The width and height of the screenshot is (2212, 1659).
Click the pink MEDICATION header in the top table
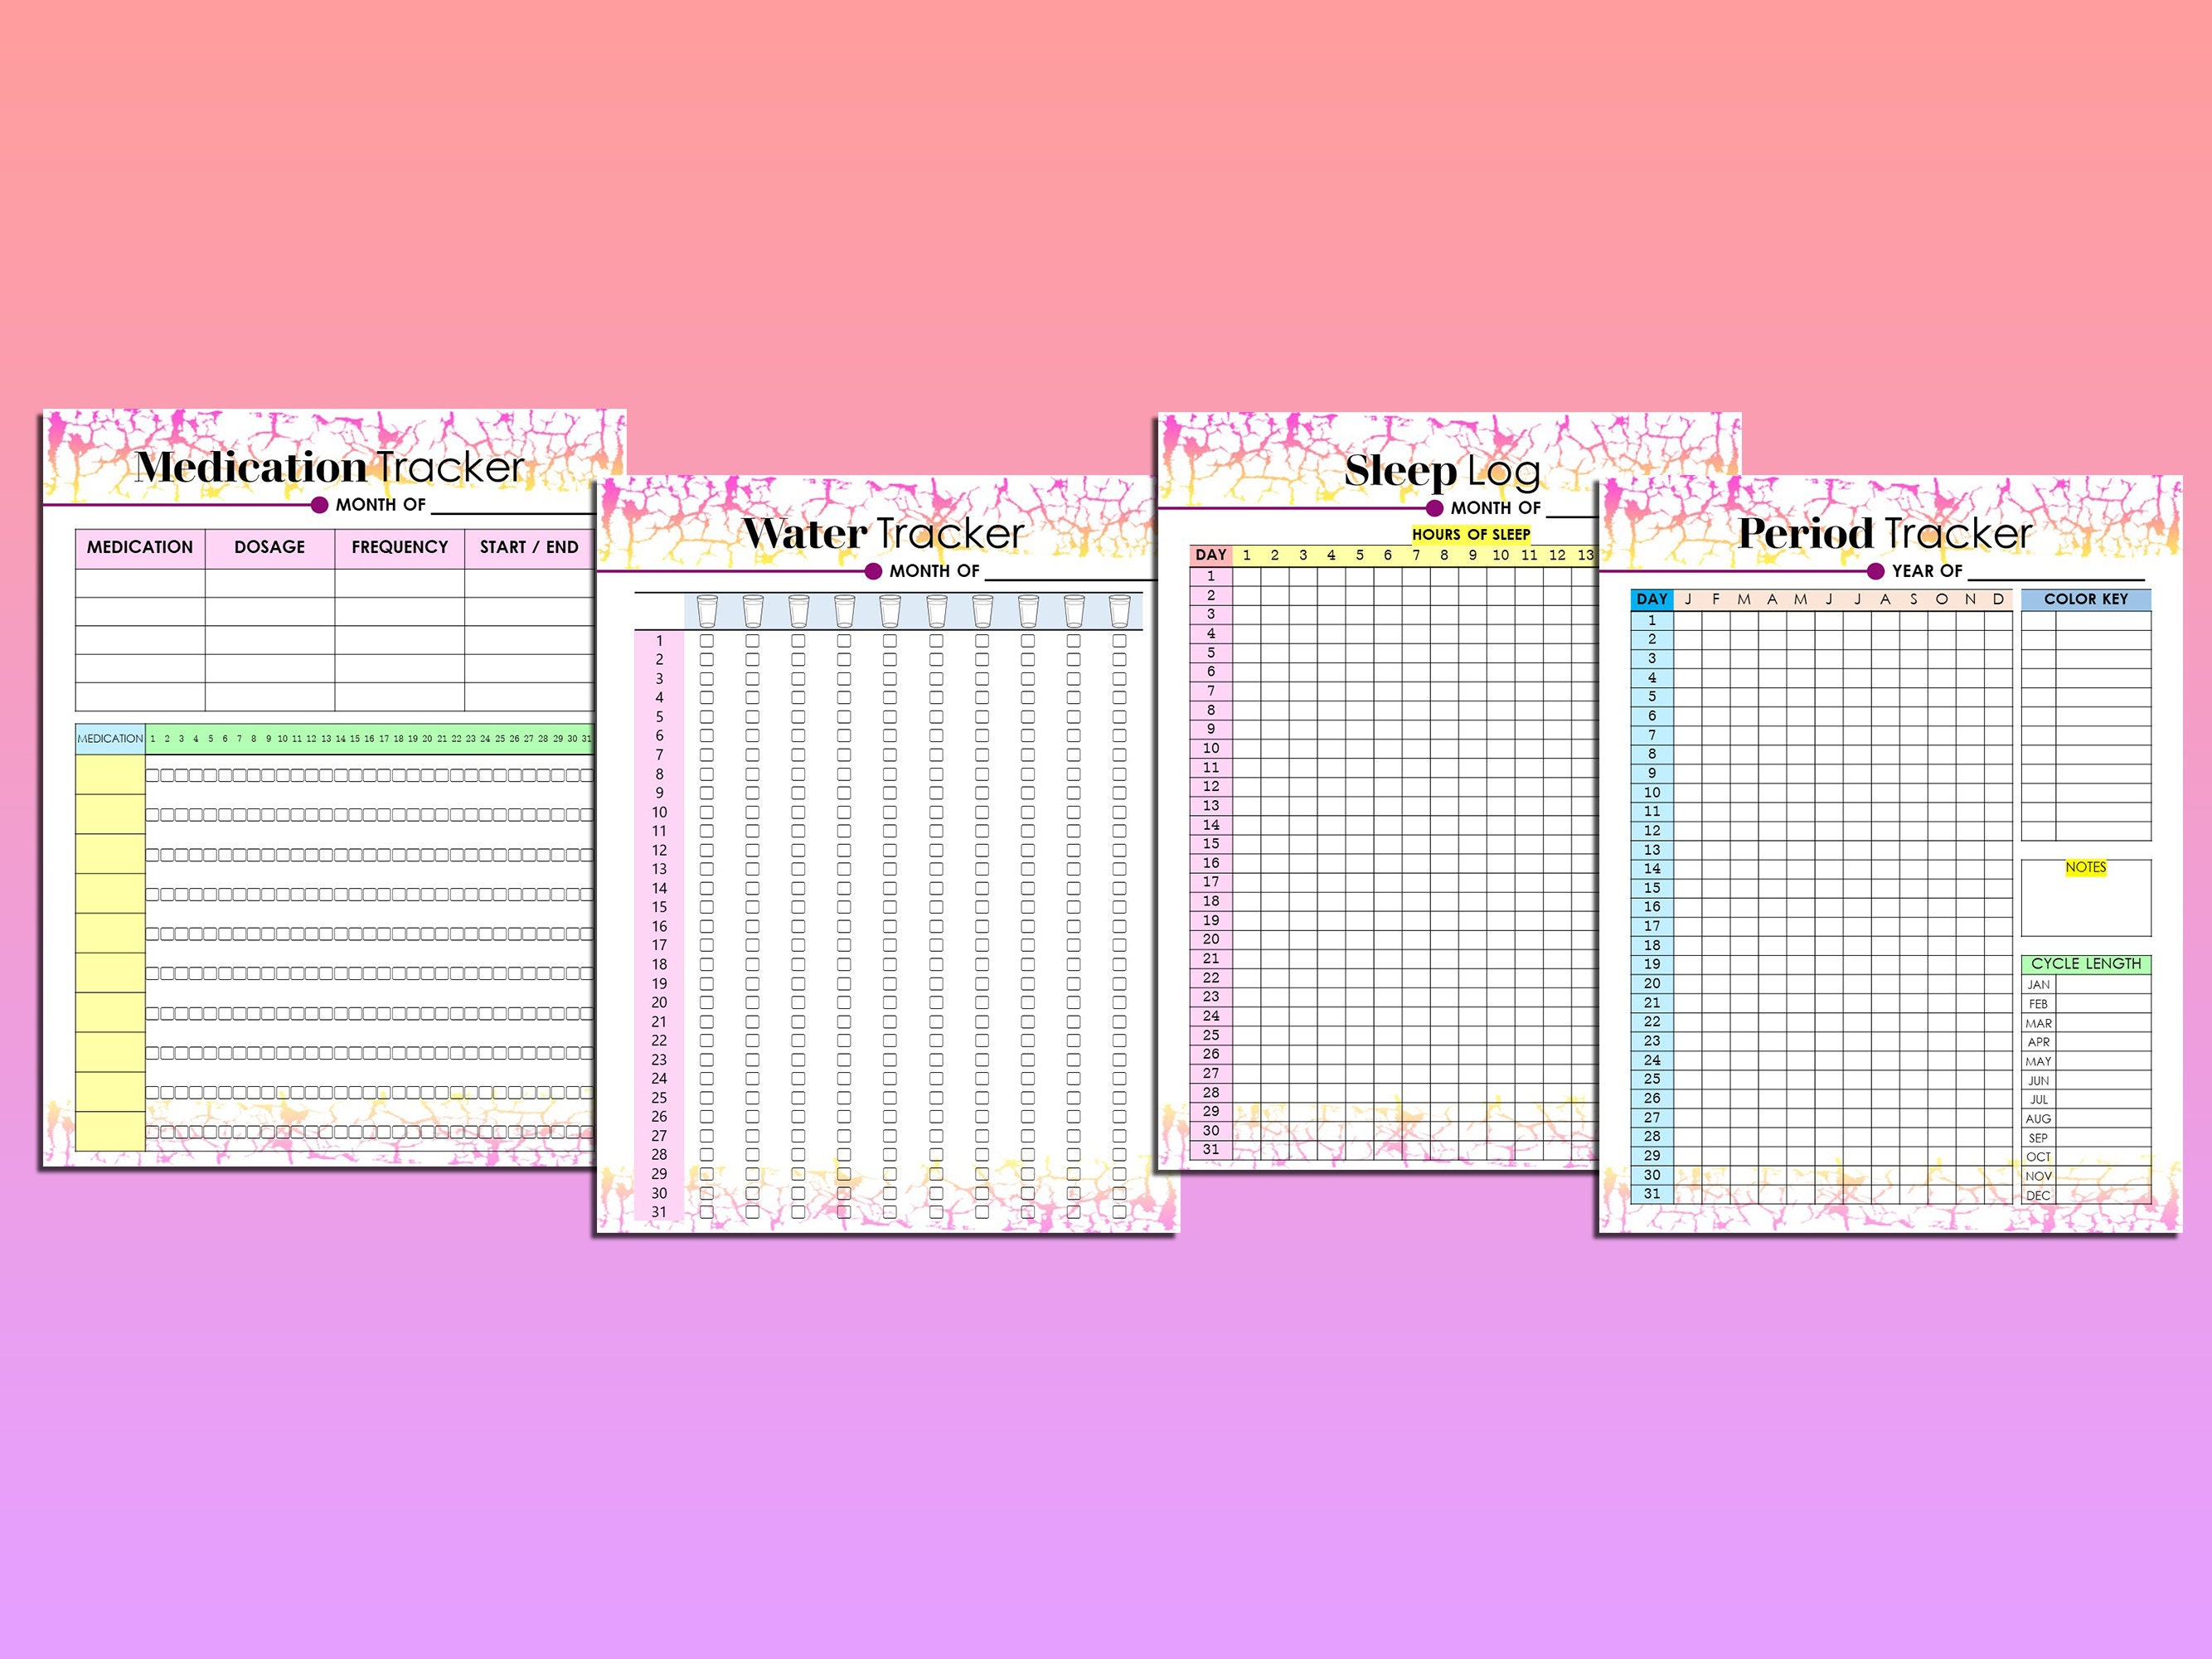[x=140, y=548]
